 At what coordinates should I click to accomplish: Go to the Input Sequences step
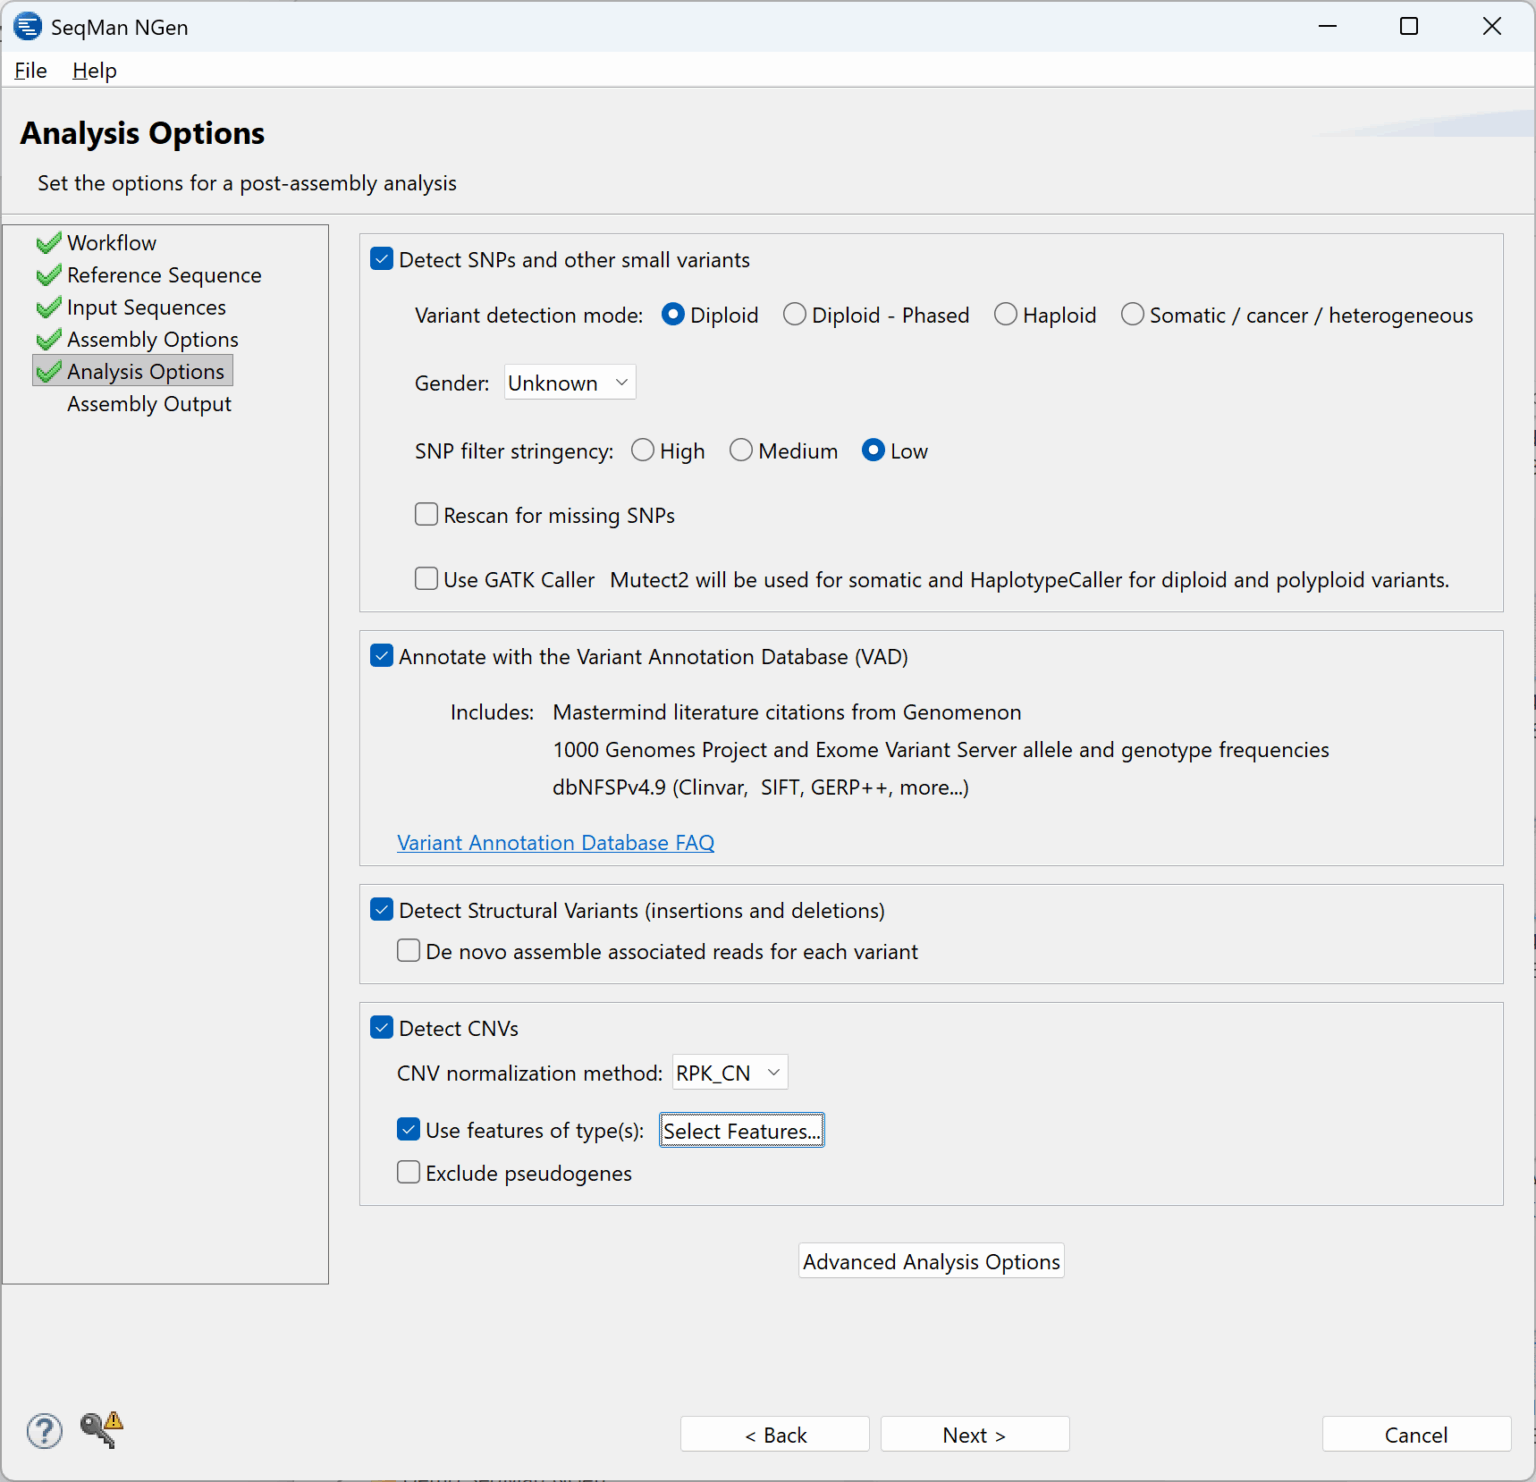(x=146, y=307)
